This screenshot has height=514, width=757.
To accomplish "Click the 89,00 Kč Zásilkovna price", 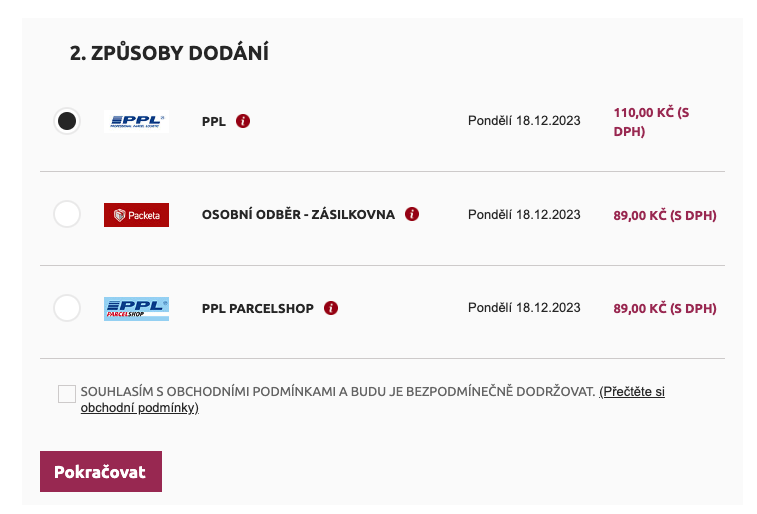I will click(665, 215).
